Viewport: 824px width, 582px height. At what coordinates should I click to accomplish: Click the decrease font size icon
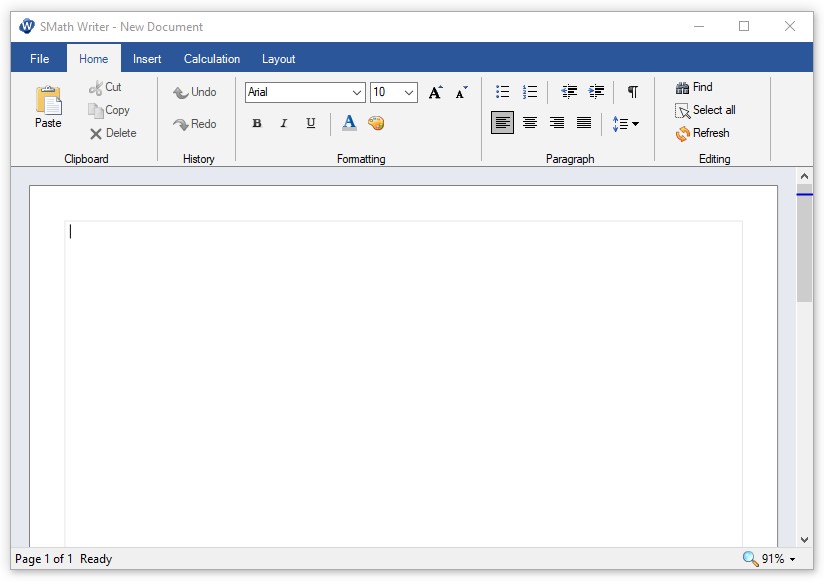(x=461, y=93)
